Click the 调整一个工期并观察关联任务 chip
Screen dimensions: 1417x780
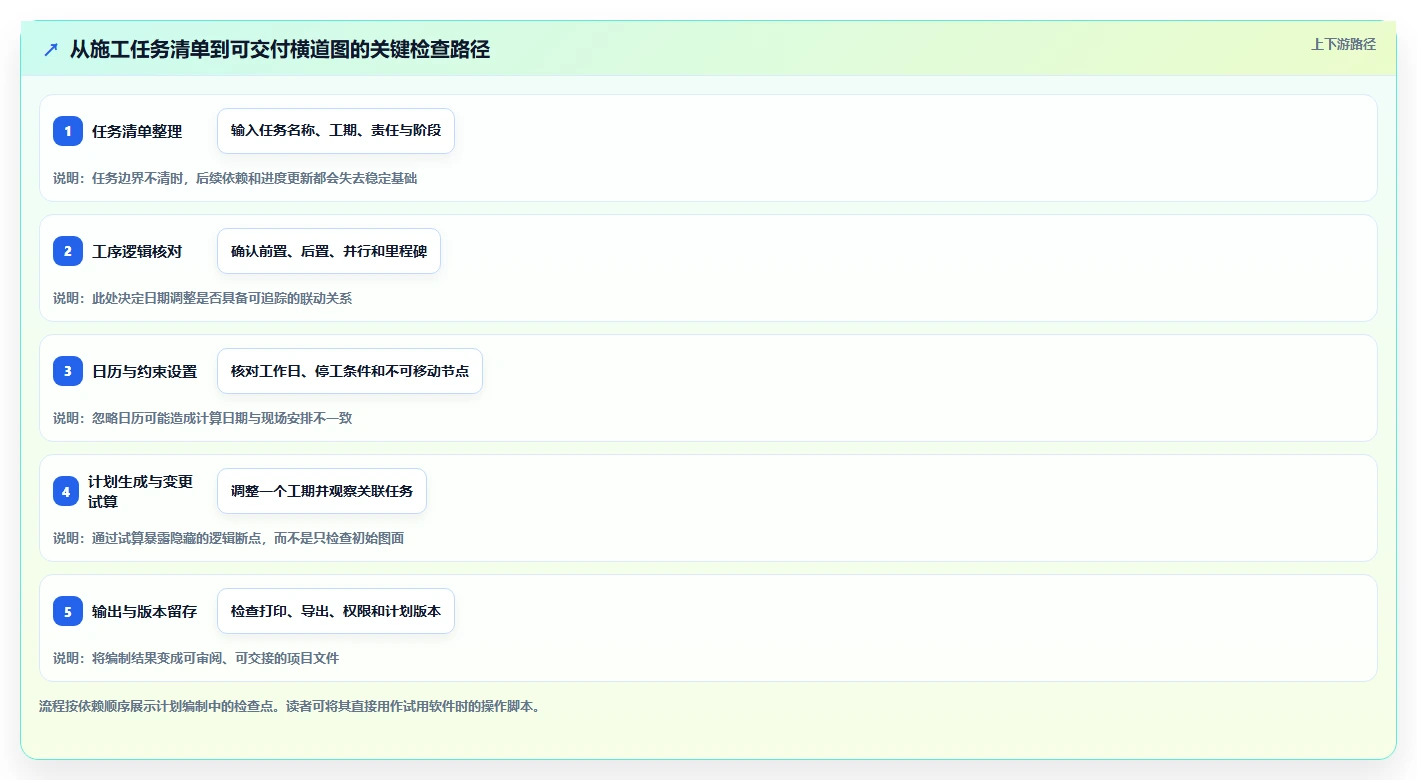(x=322, y=491)
